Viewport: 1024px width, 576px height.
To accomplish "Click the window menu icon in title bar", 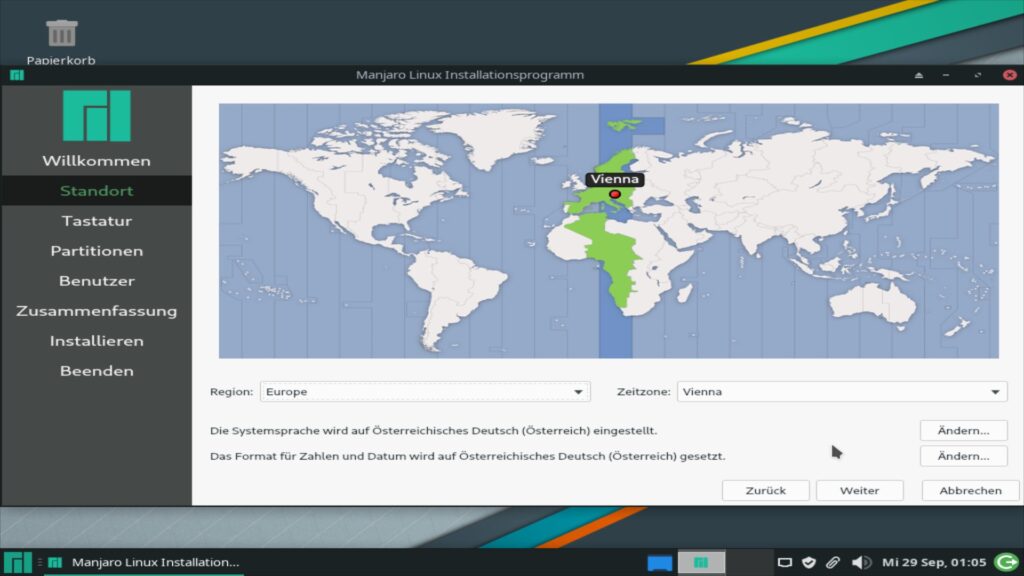I will coord(17,75).
